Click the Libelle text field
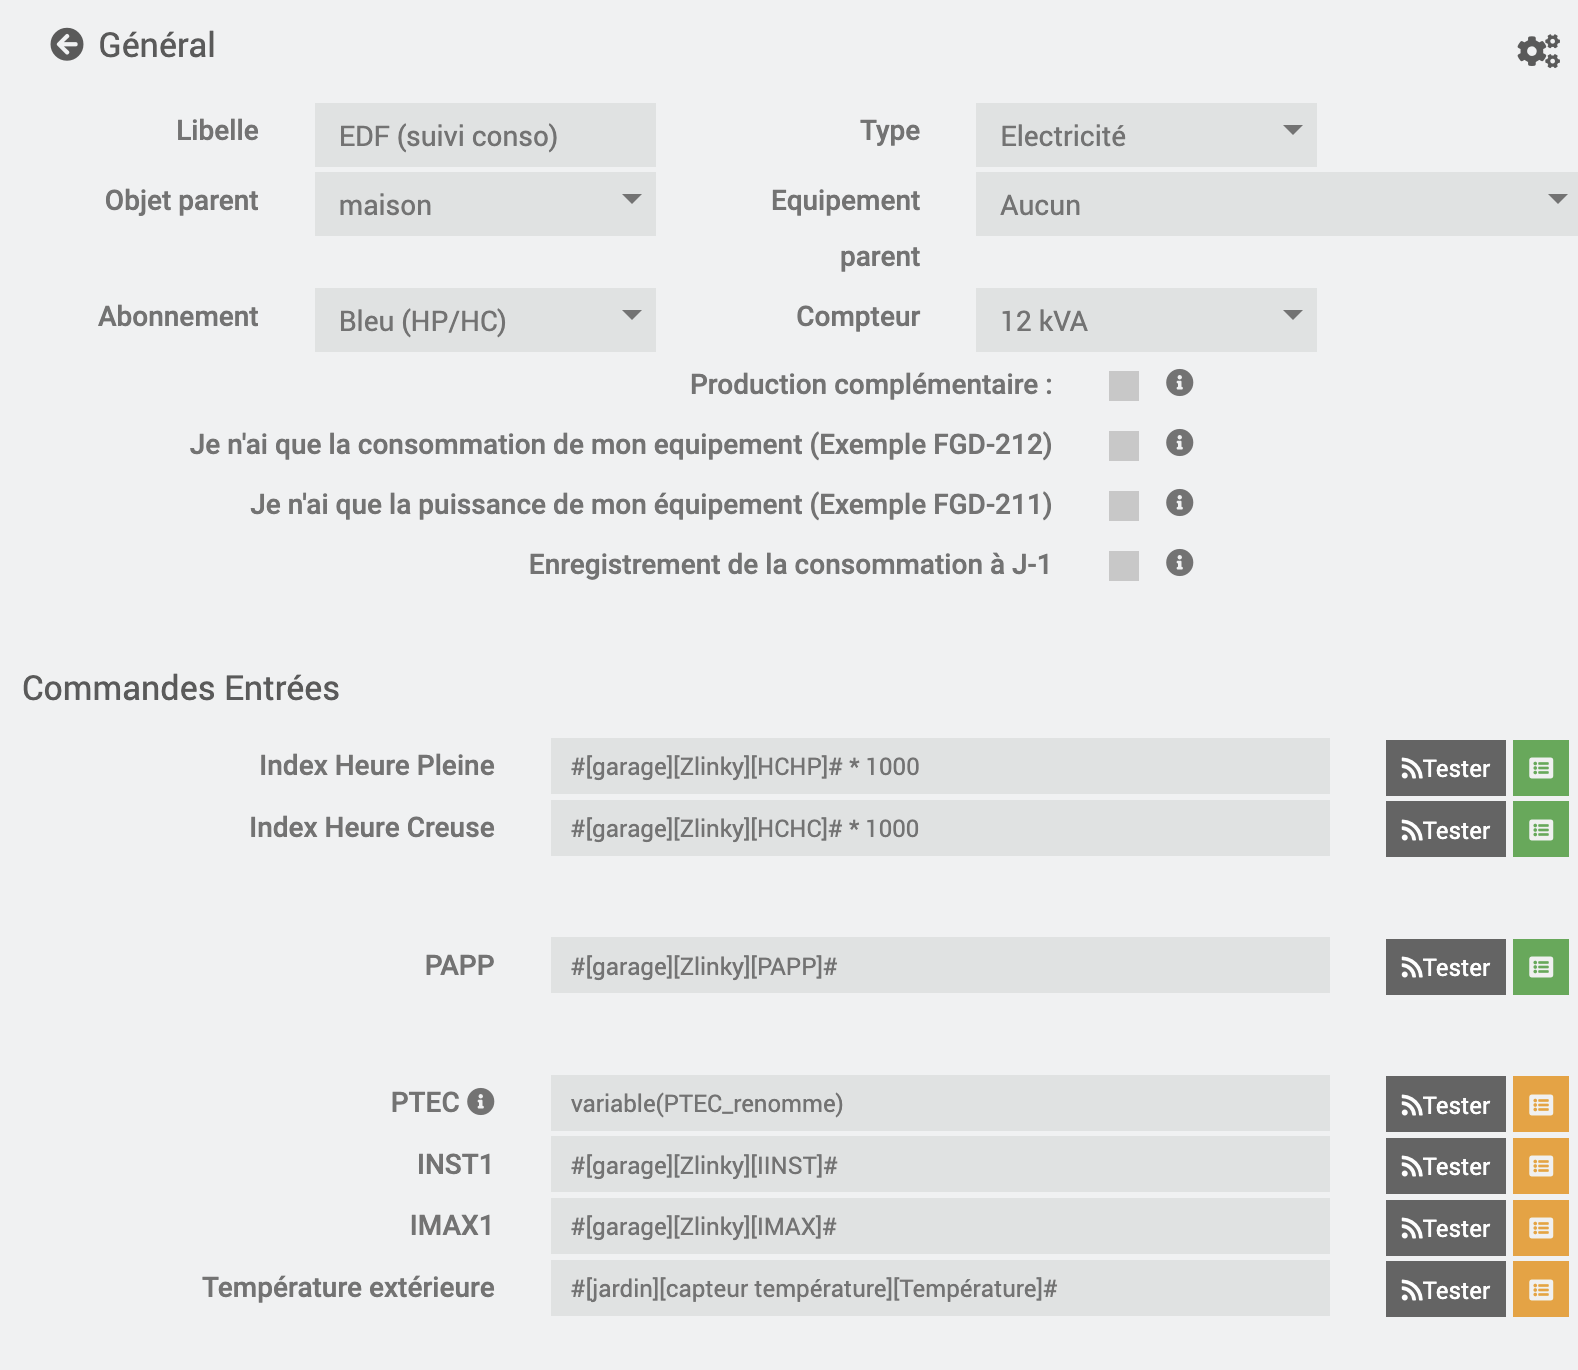This screenshot has width=1578, height=1370. pyautogui.click(x=485, y=135)
